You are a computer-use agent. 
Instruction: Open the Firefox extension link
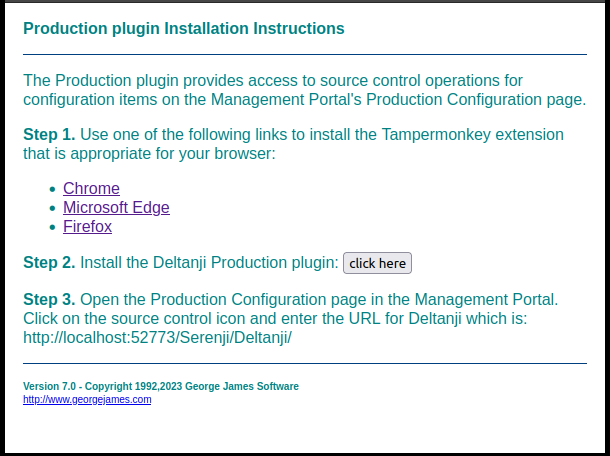(87, 227)
